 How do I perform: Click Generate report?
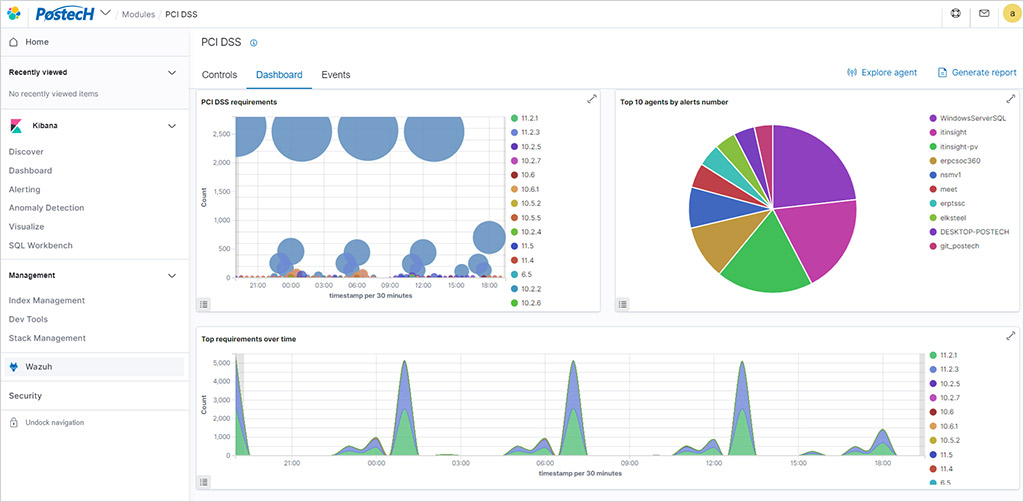tap(976, 73)
